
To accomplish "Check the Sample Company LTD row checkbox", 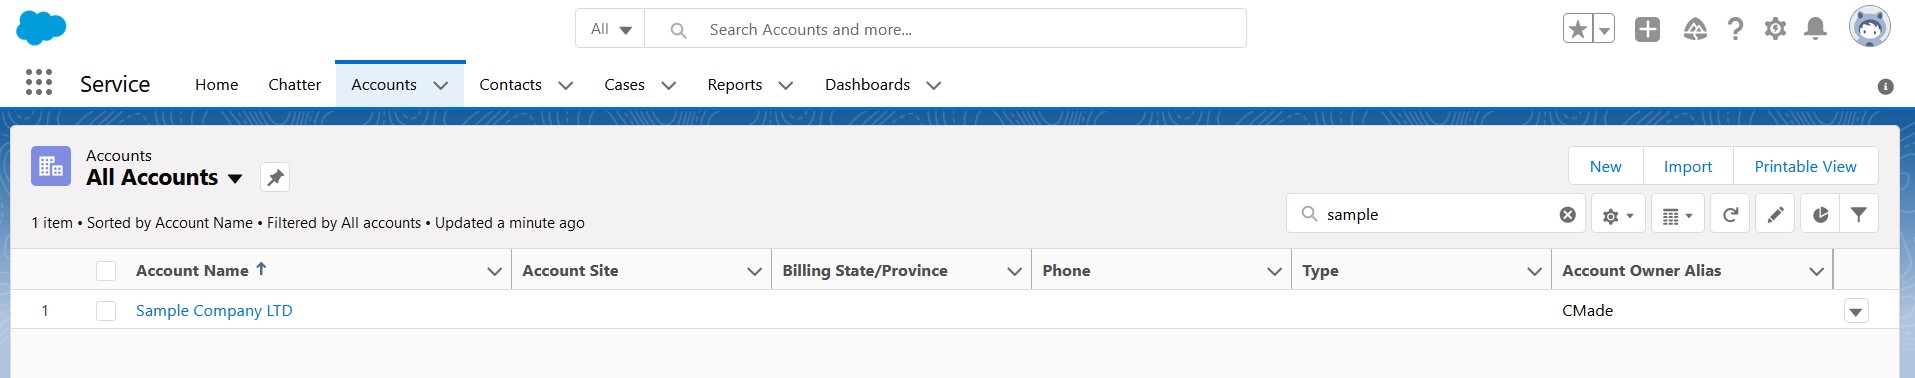I will [106, 311].
